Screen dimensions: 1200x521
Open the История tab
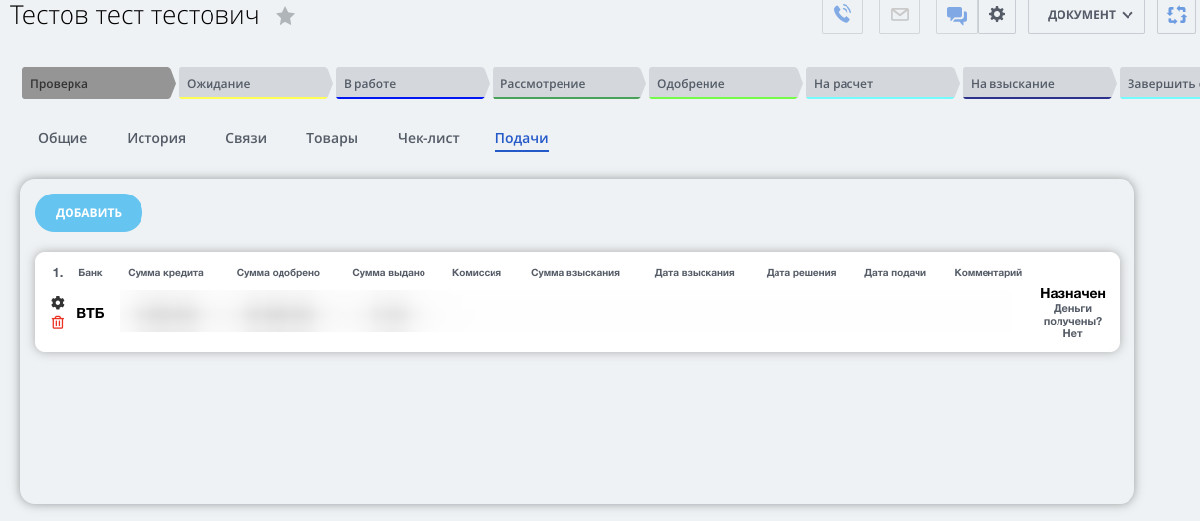156,138
